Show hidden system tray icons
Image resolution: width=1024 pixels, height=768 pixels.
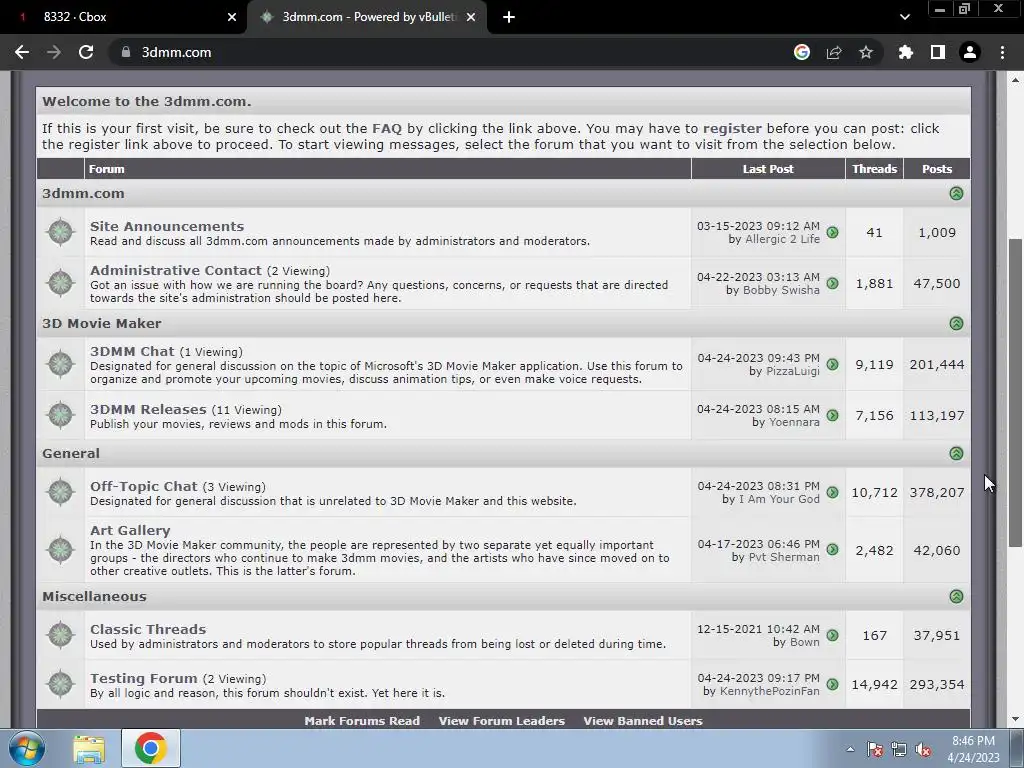[850, 749]
